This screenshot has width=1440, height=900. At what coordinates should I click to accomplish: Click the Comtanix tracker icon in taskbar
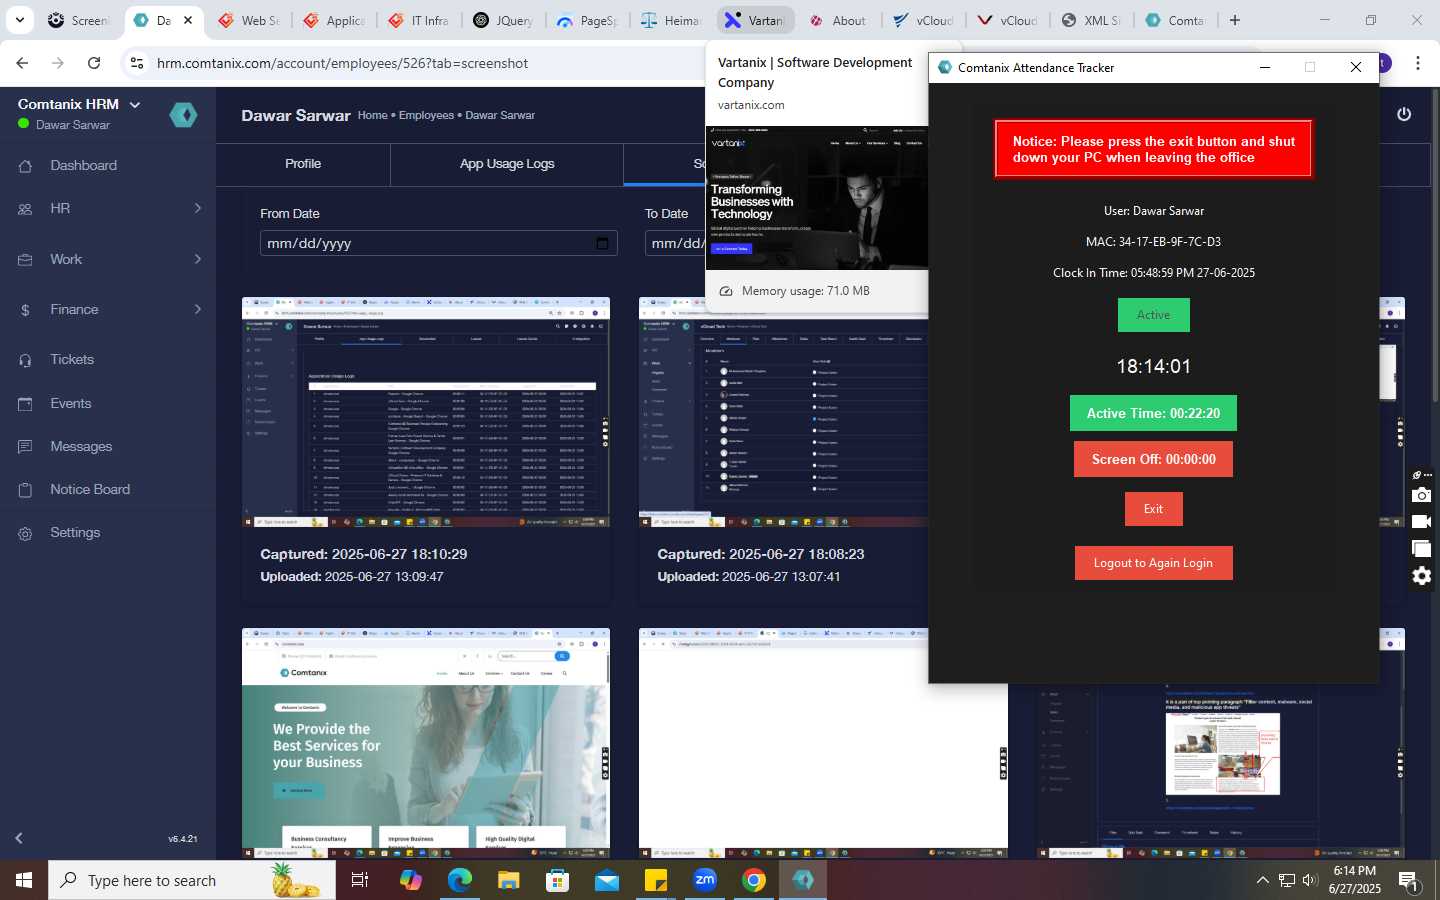point(803,880)
